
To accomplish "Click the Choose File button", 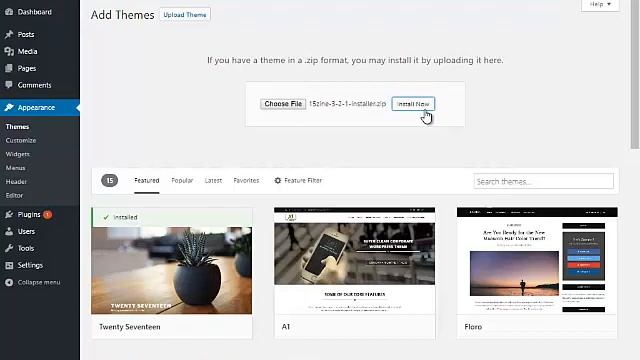I will [x=283, y=104].
